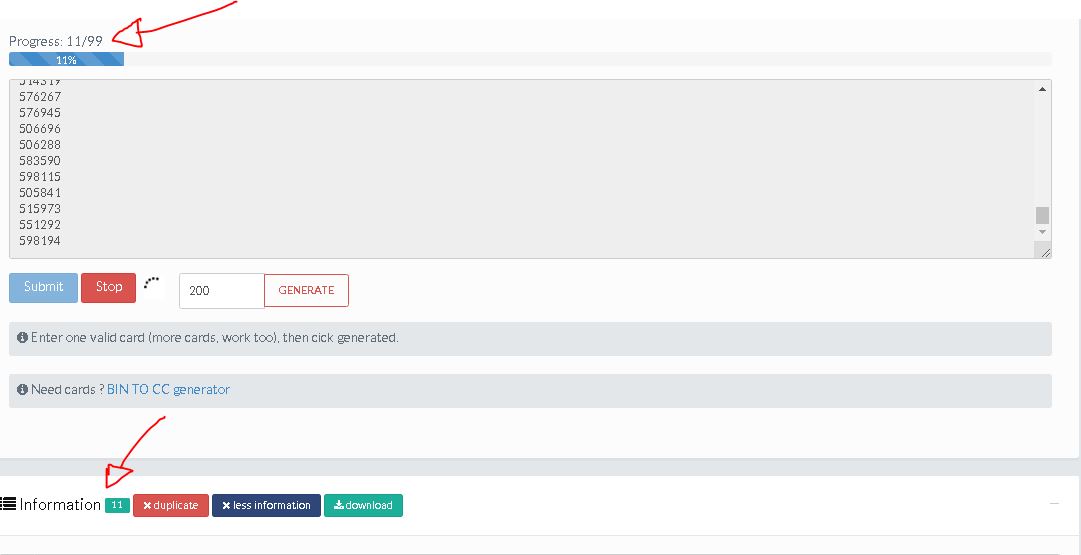Click the textarea scrollbar up arrow
This screenshot has width=1081, height=555.
1042,89
